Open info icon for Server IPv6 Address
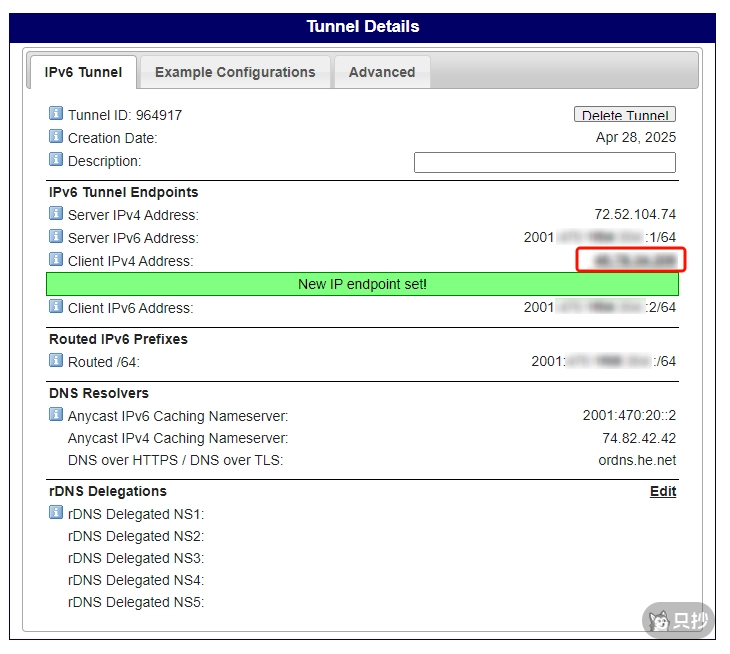The image size is (730, 654). pyautogui.click(x=56, y=237)
